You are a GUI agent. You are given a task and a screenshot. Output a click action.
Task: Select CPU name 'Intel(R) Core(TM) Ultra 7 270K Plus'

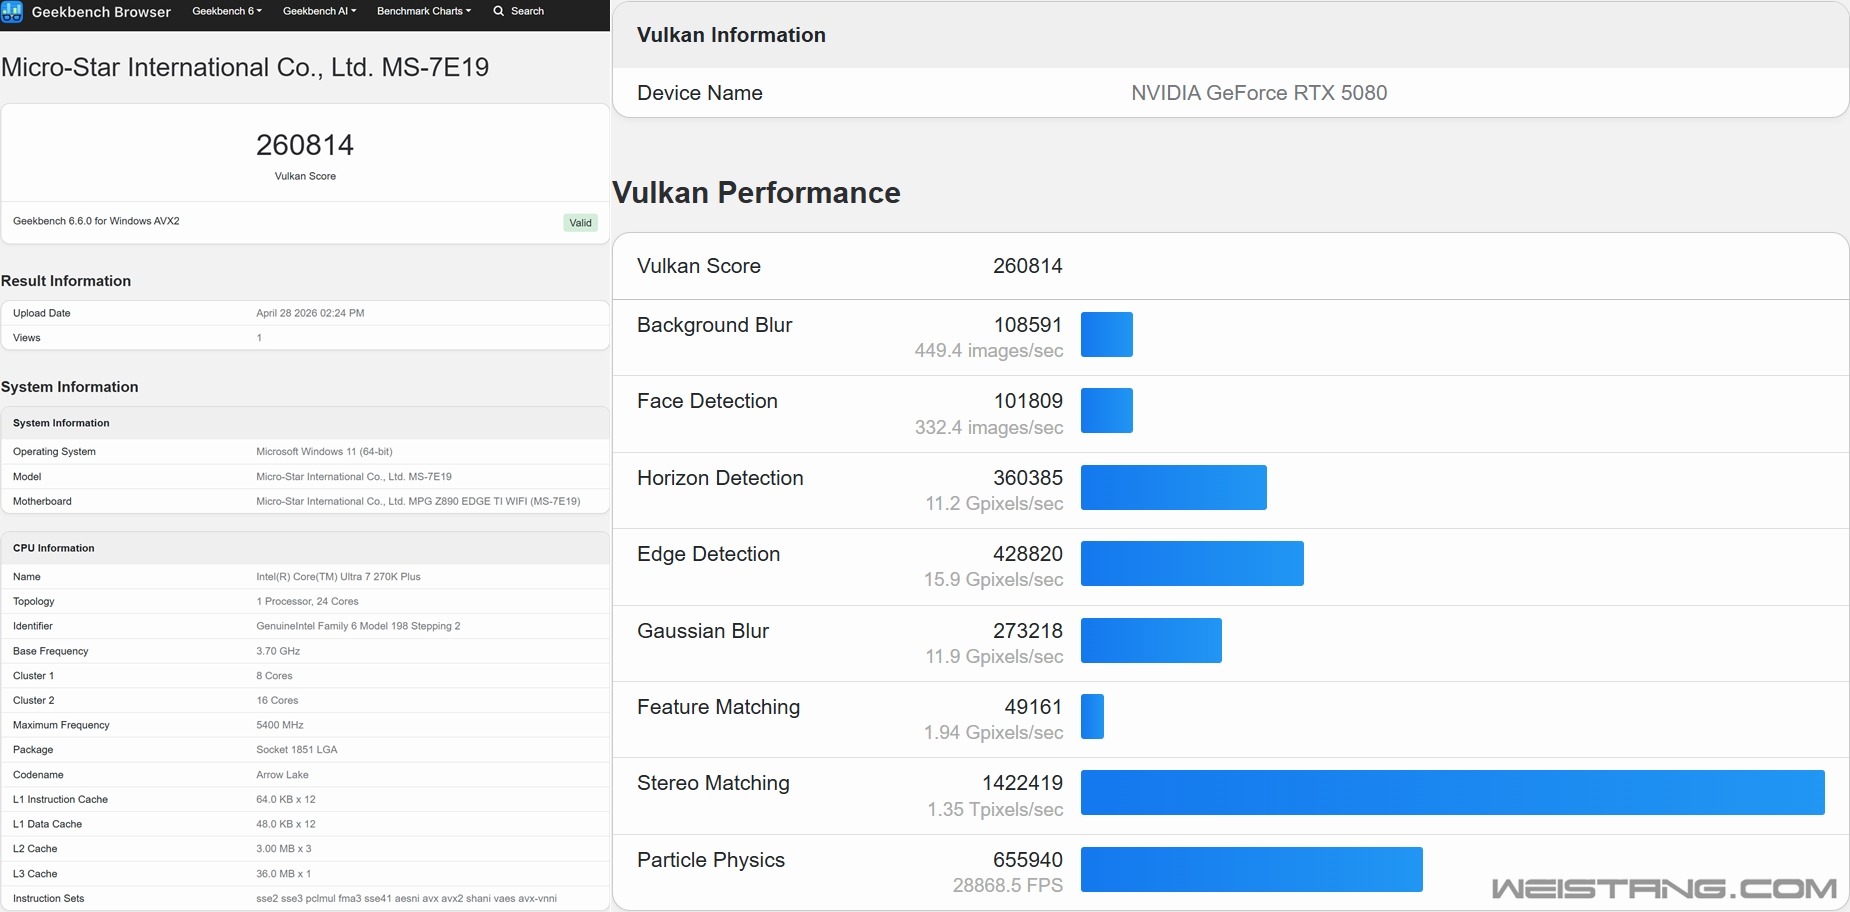click(x=338, y=577)
